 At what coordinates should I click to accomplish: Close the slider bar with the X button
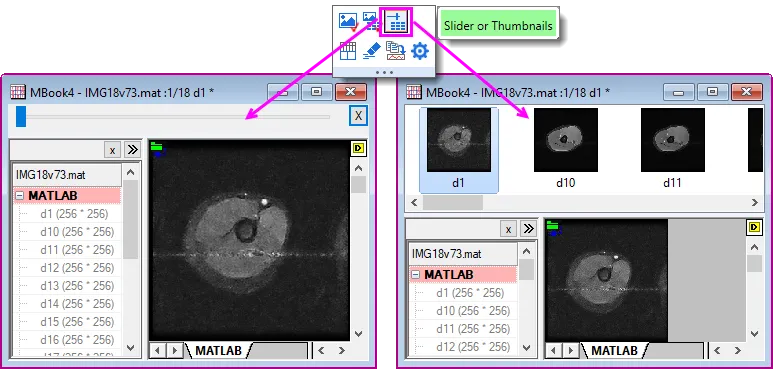tap(358, 116)
